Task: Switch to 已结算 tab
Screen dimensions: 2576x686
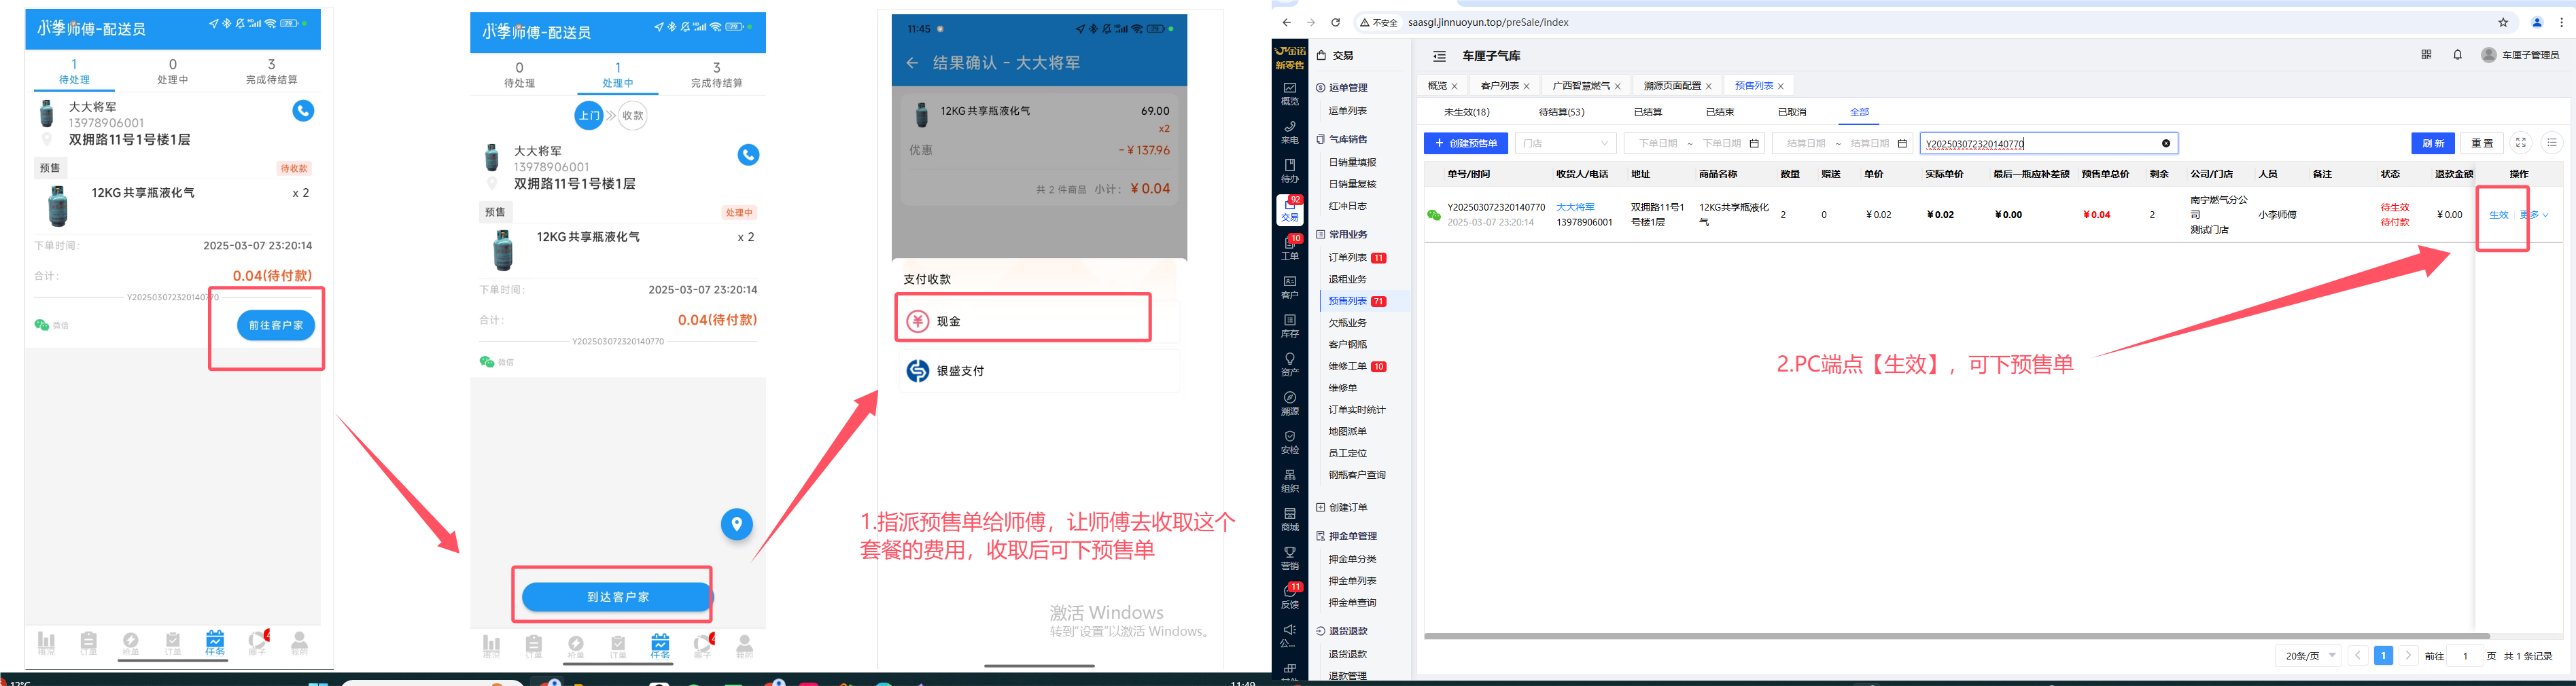Action: click(1648, 113)
